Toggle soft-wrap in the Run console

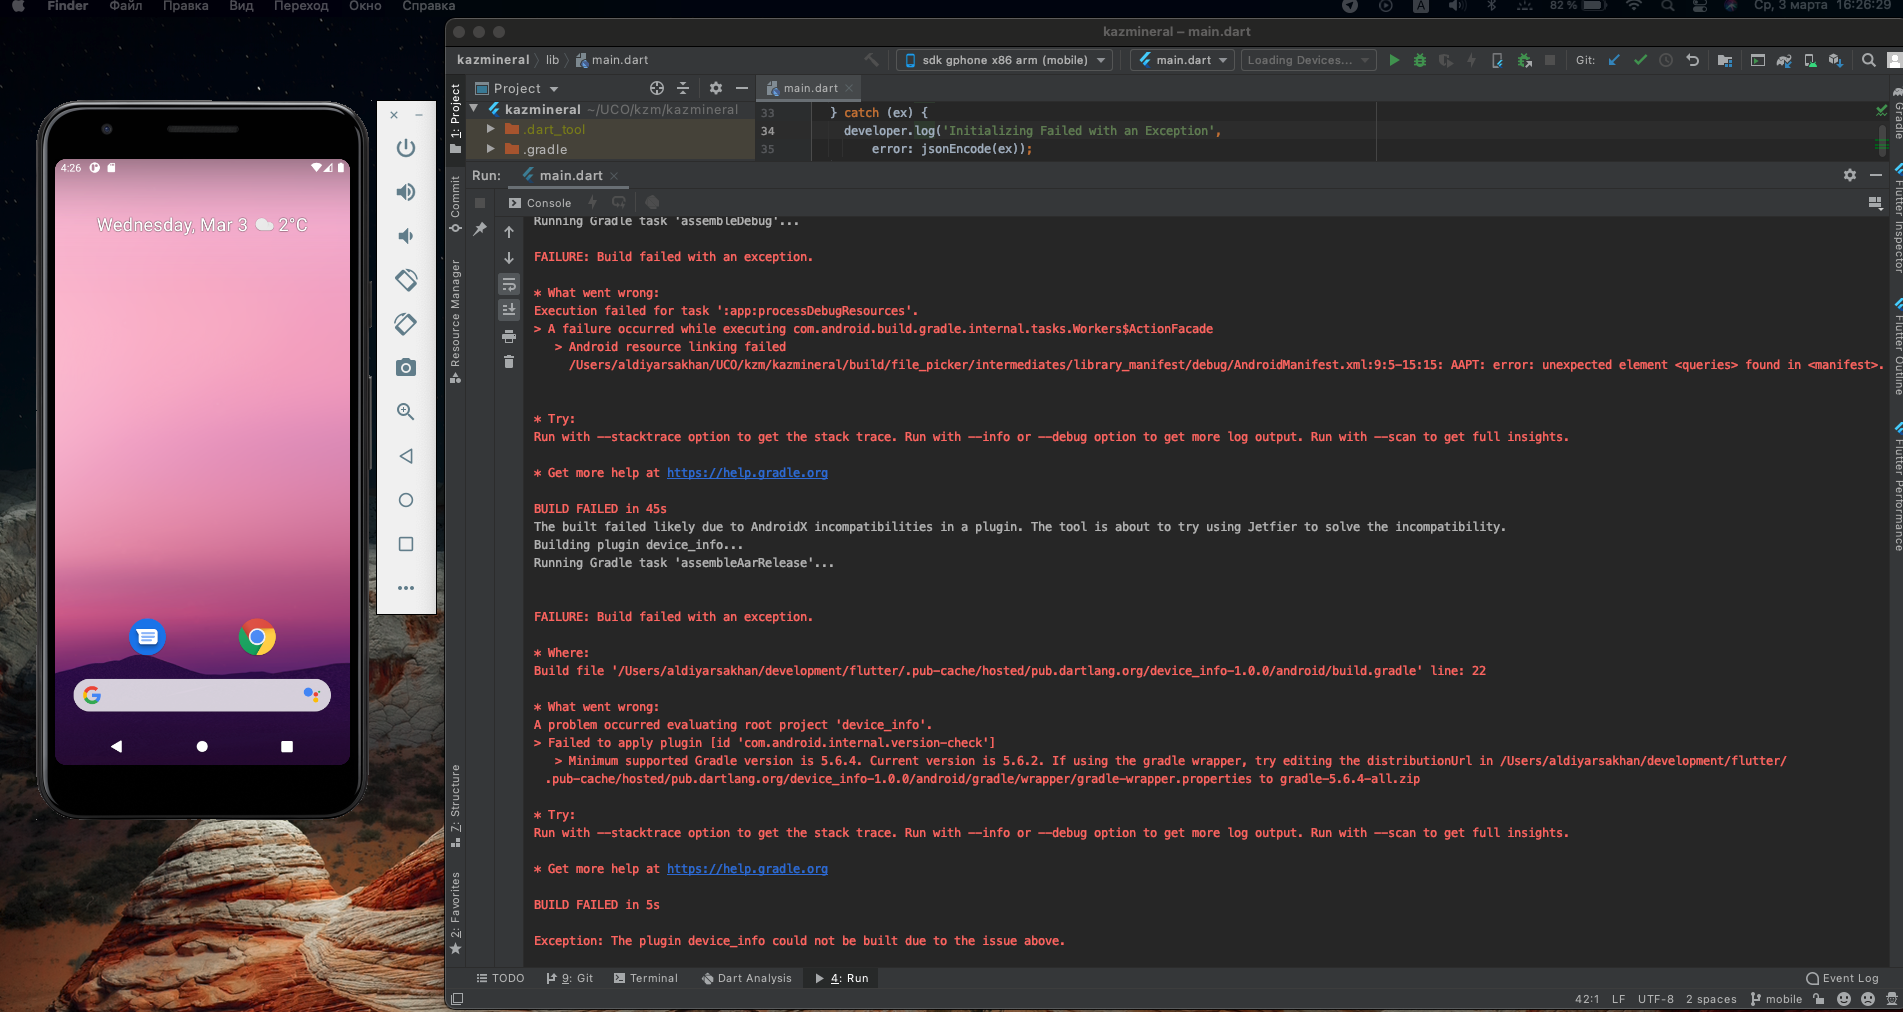click(x=509, y=284)
